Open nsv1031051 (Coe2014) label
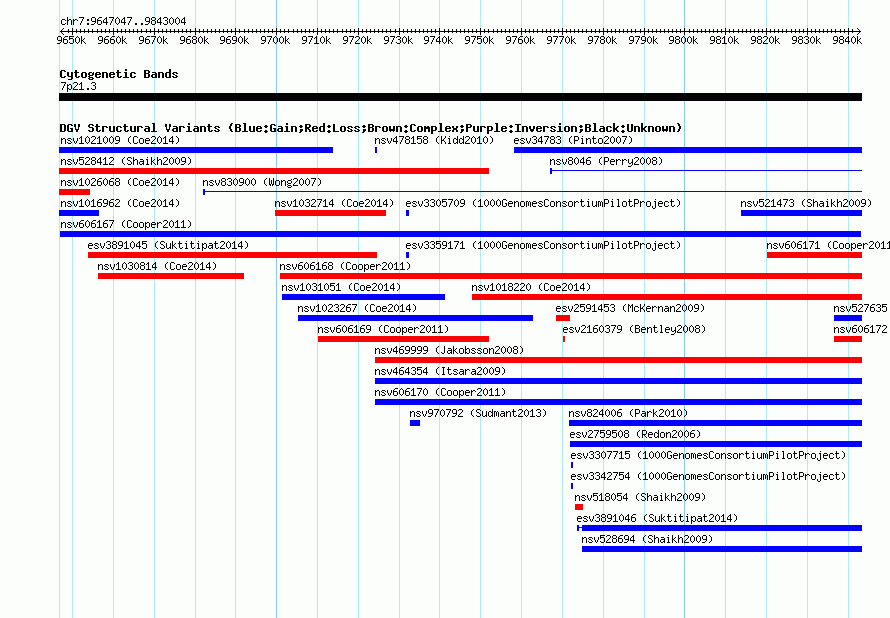The width and height of the screenshot is (890, 618). click(x=341, y=287)
